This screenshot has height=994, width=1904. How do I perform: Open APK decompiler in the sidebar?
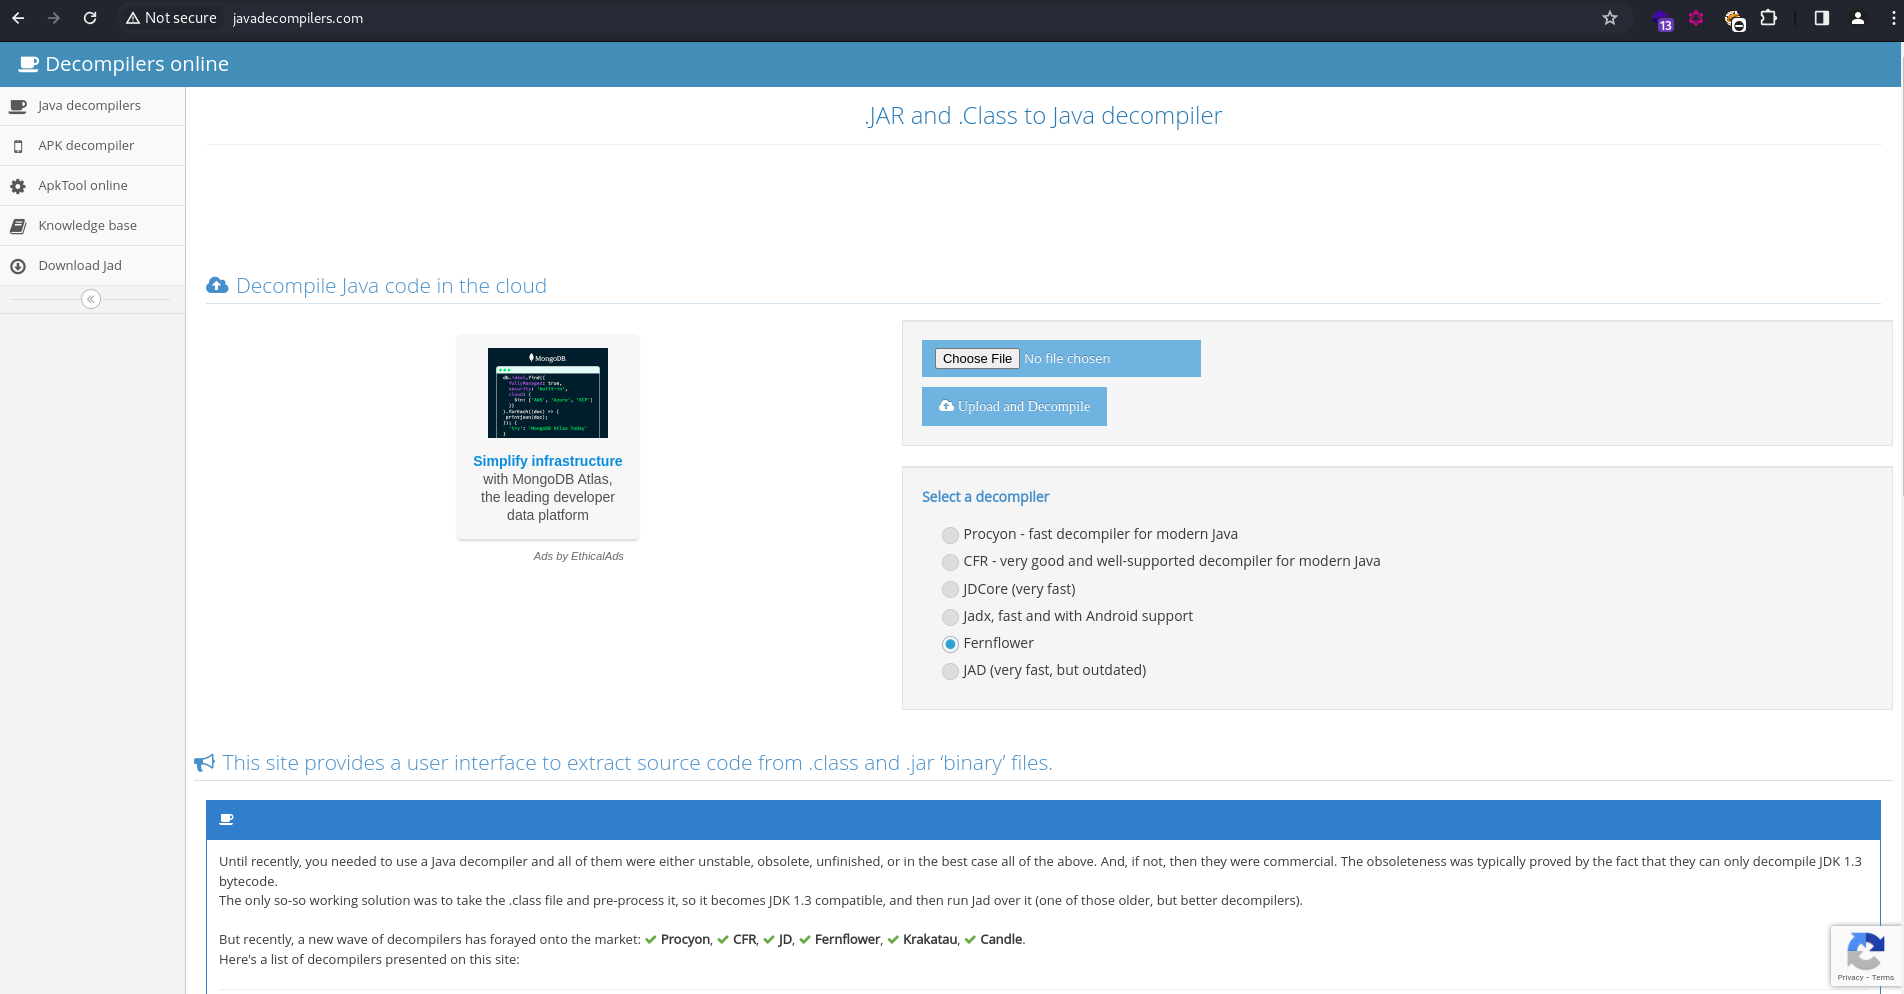[92, 146]
